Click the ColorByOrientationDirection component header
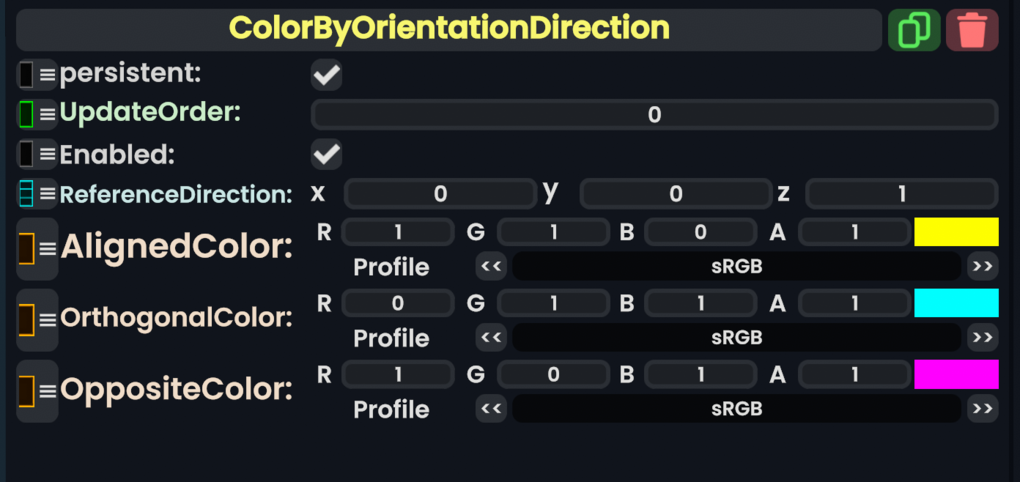Viewport: 1020px width, 482px height. point(449,29)
